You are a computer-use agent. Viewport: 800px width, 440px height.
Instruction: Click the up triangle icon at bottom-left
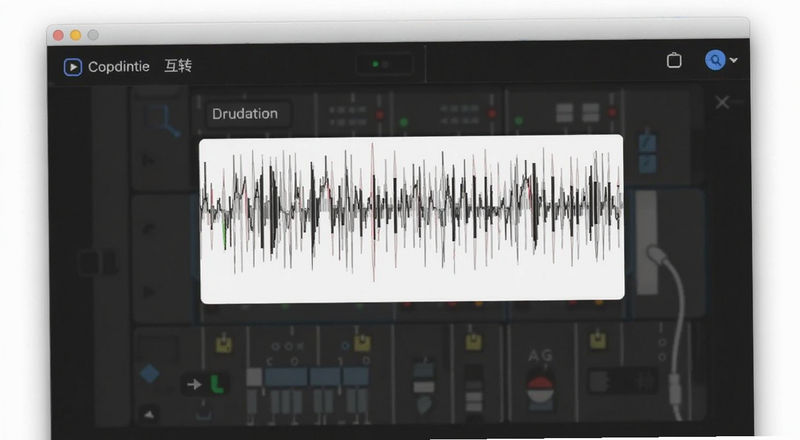click(x=148, y=414)
